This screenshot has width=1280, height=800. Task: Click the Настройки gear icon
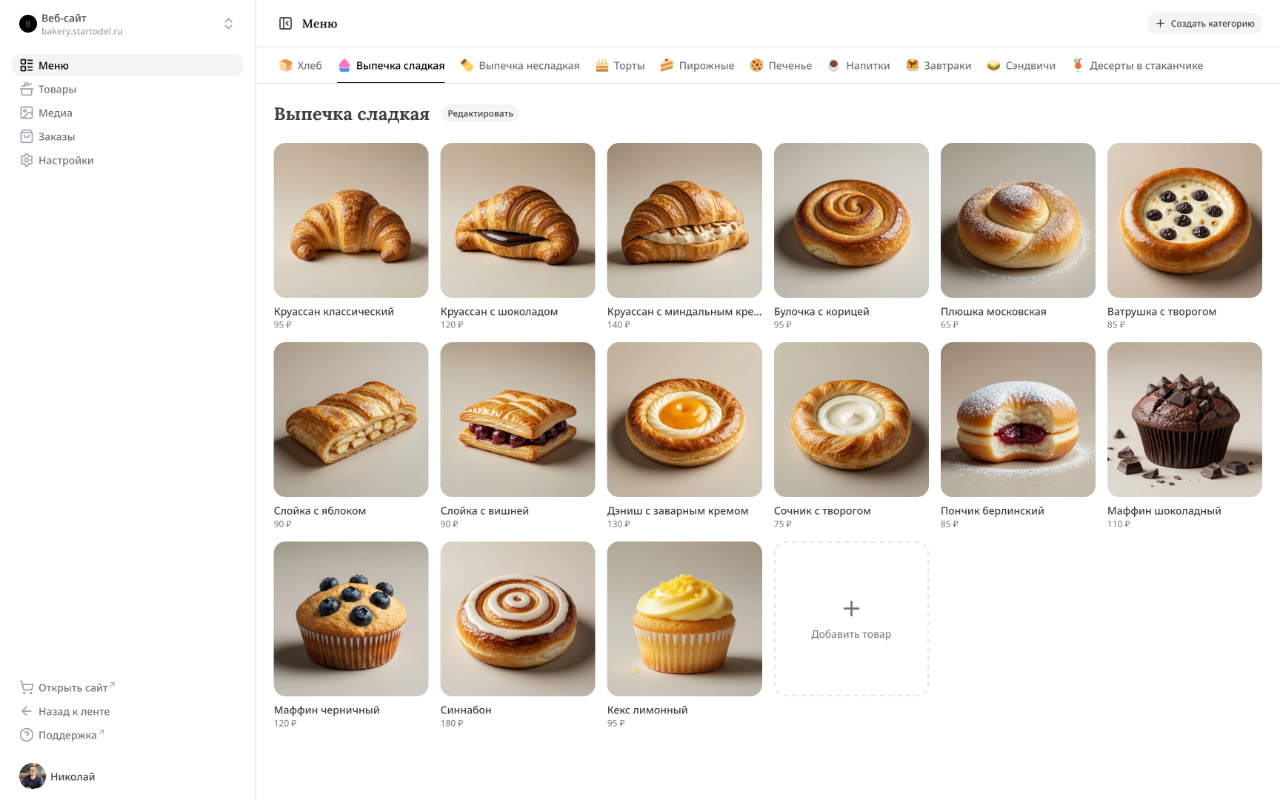(x=27, y=160)
